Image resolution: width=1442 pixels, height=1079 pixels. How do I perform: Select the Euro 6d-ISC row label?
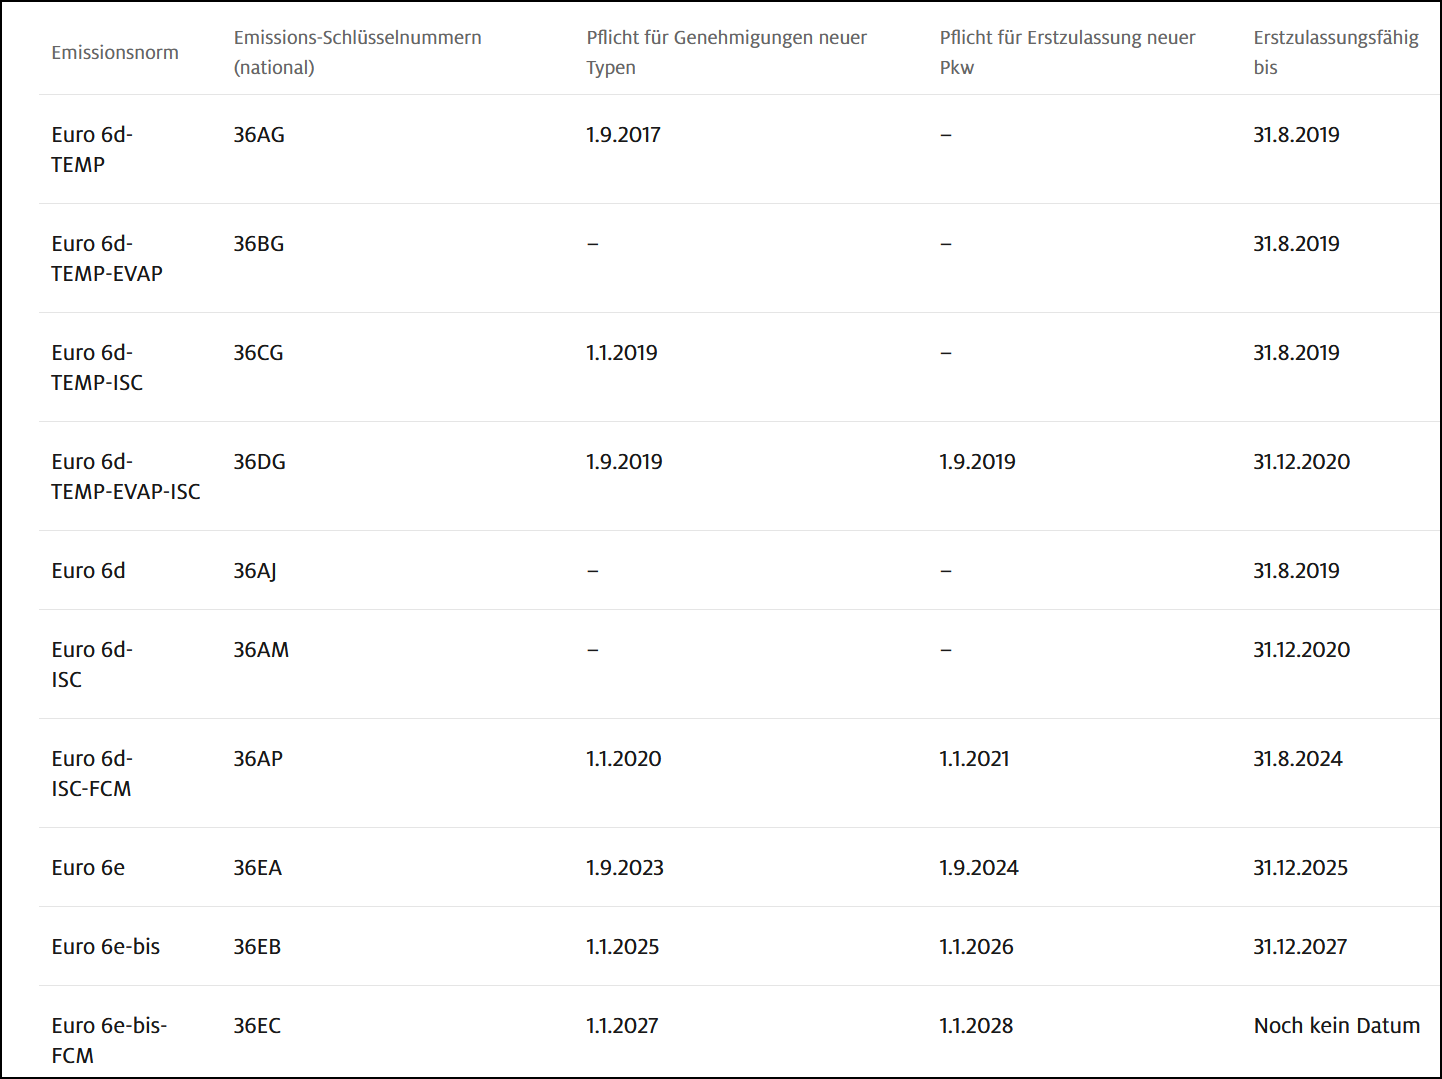92,664
